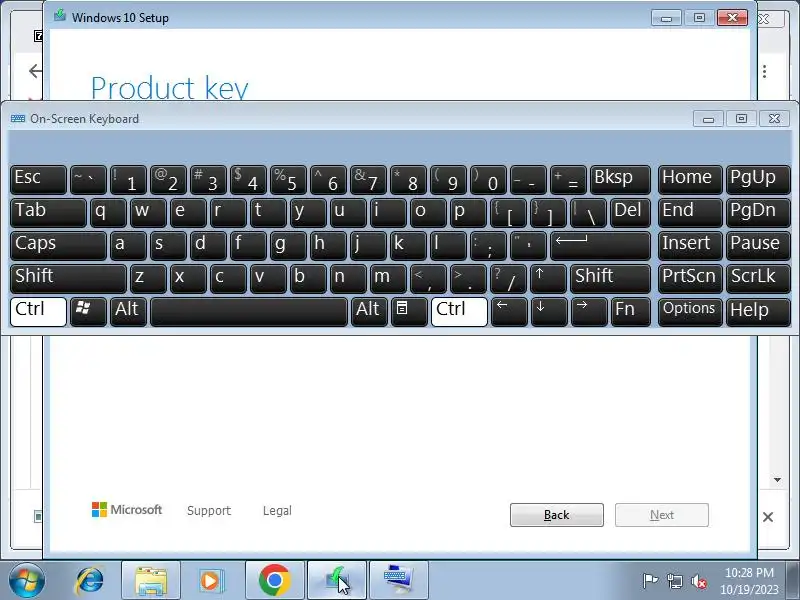The height and width of the screenshot is (600, 800).
Task: Click the up arrow key
Action: click(548, 279)
